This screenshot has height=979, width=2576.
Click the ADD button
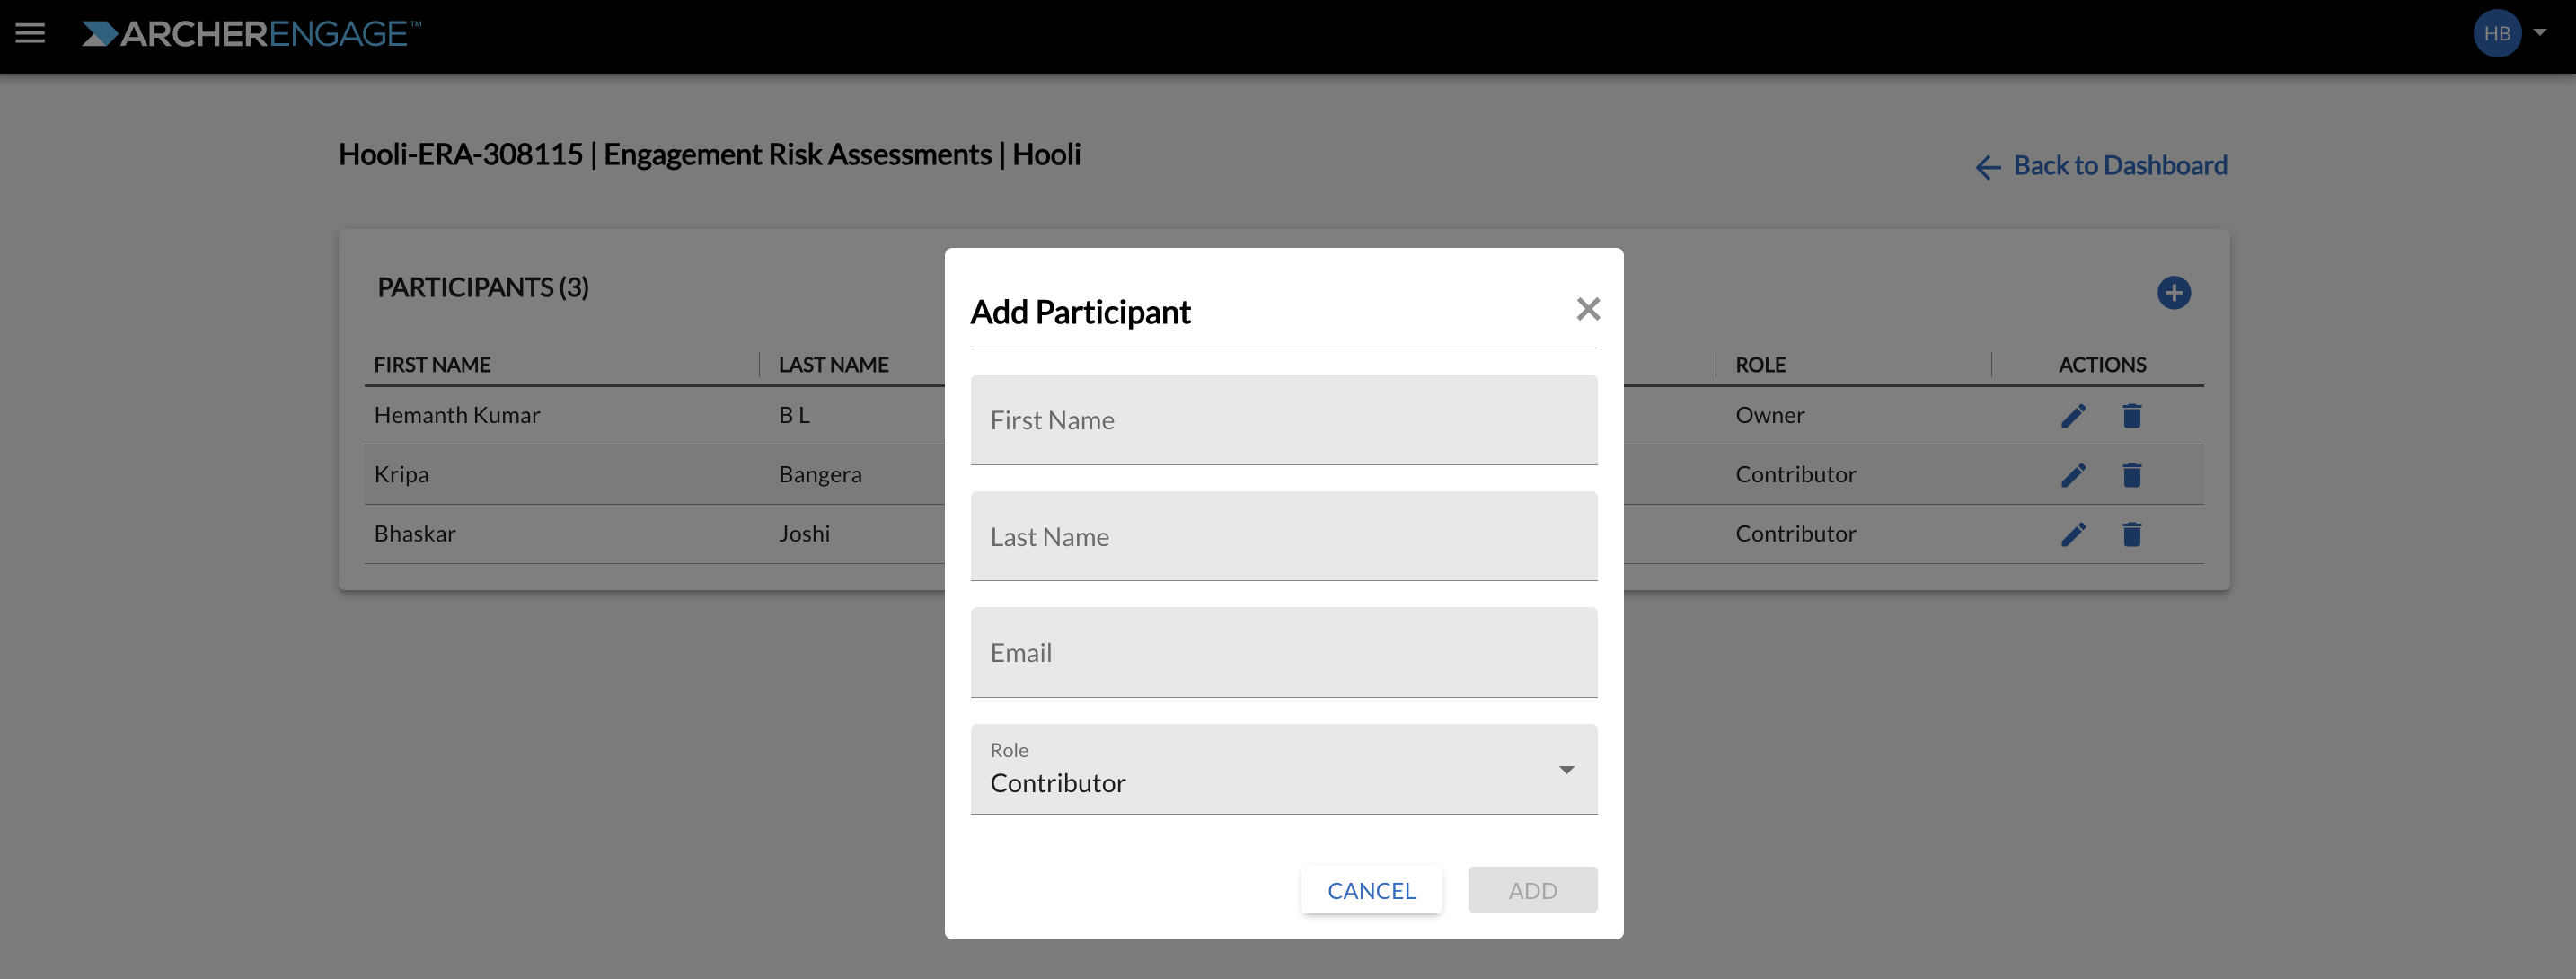point(1532,890)
